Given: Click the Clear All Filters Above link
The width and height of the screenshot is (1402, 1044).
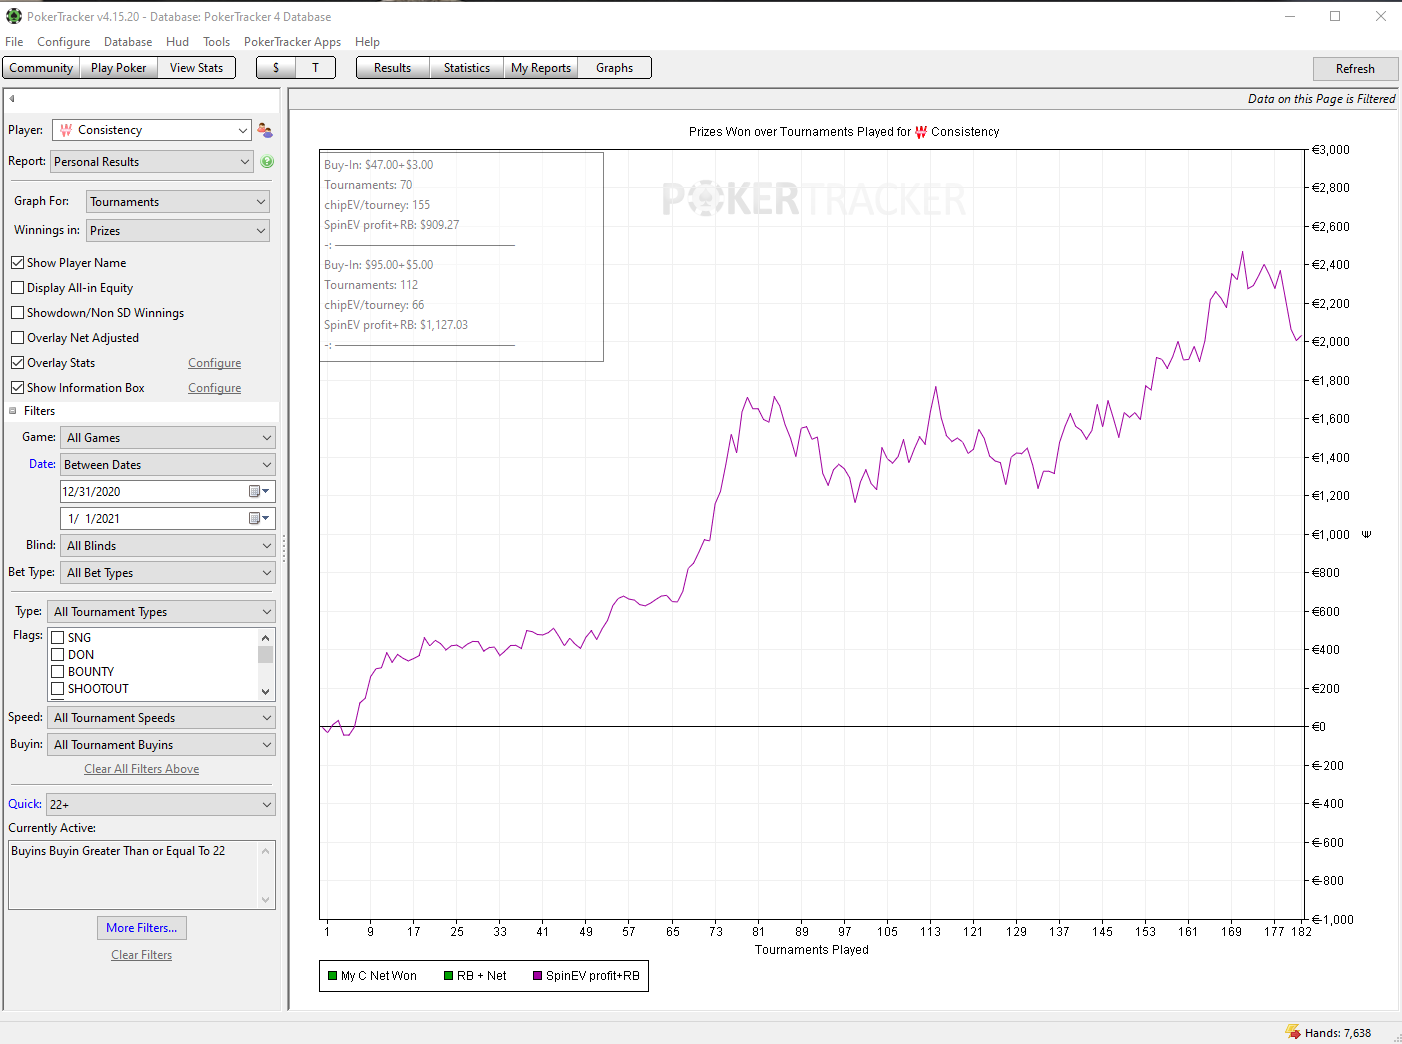Looking at the screenshot, I should coord(141,769).
